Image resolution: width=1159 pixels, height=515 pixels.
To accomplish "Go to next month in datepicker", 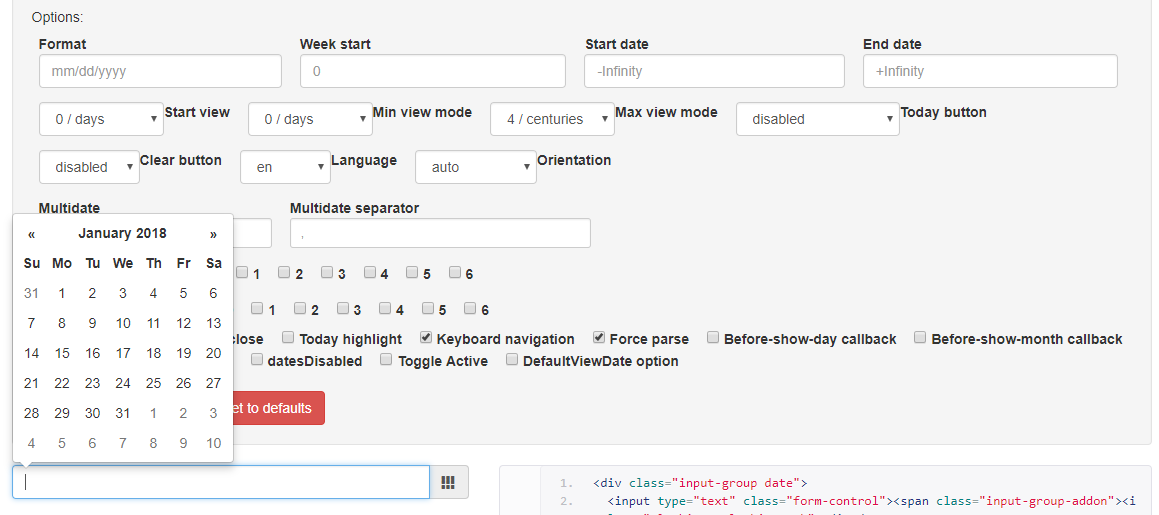I will [x=213, y=234].
